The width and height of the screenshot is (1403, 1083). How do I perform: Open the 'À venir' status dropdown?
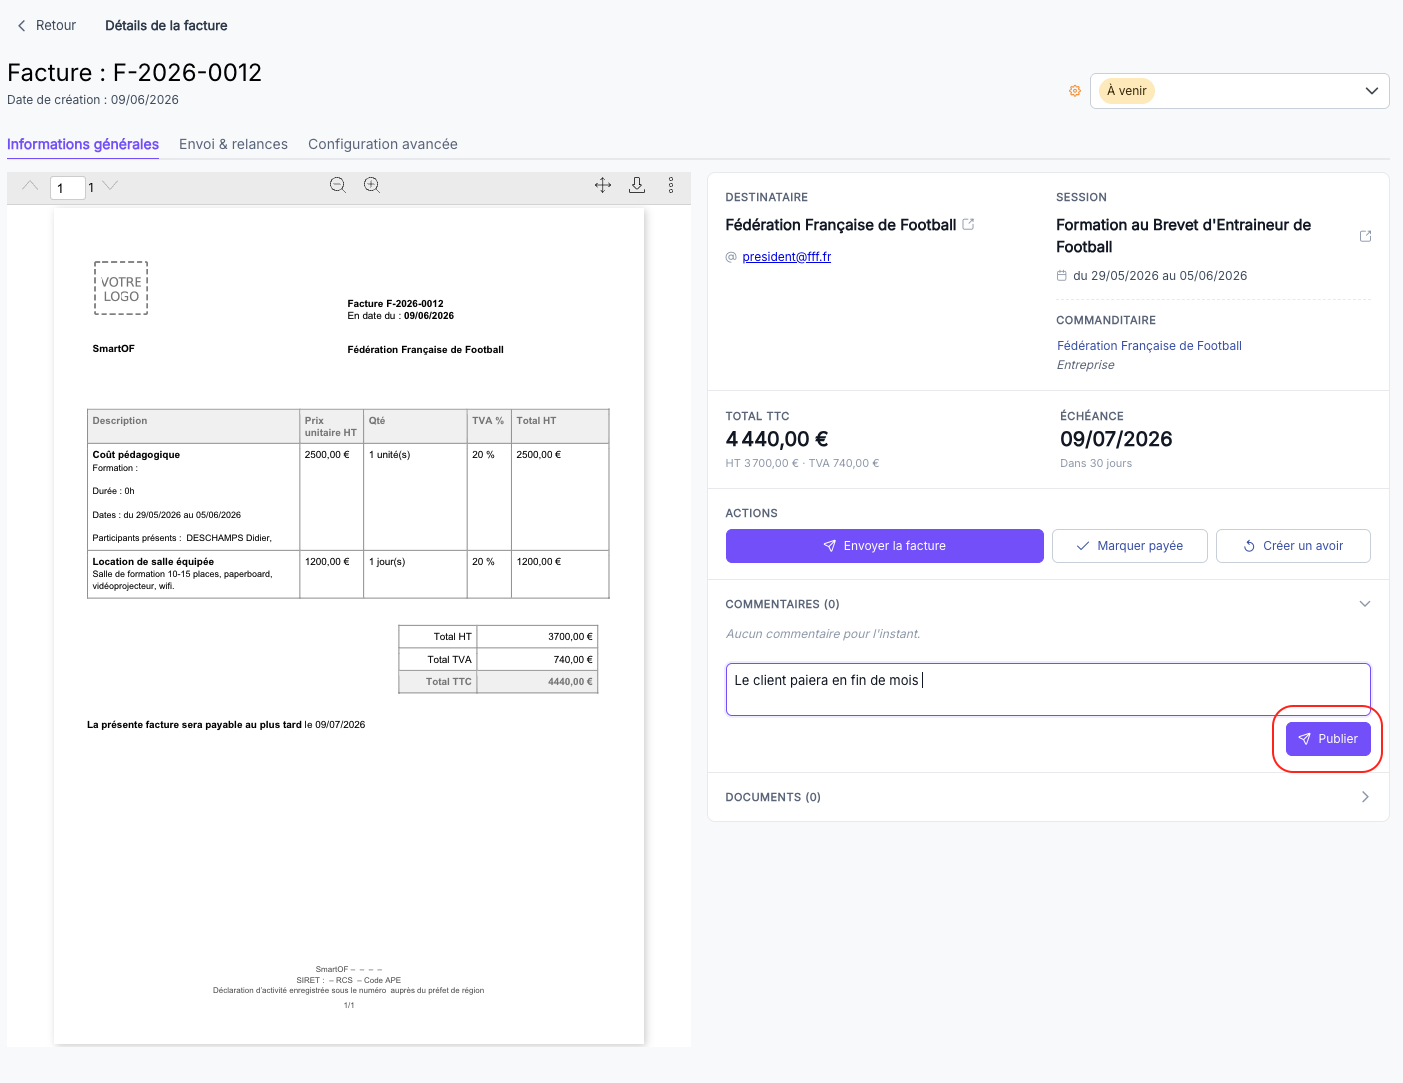(x=1239, y=91)
